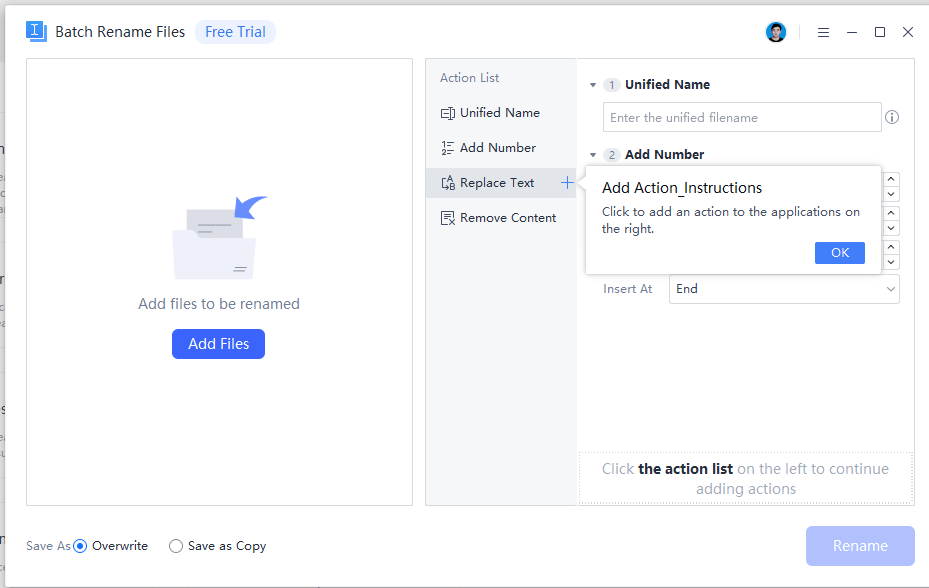Viewport: 929px width, 588px height.
Task: Click the unified filename input field
Action: [742, 117]
